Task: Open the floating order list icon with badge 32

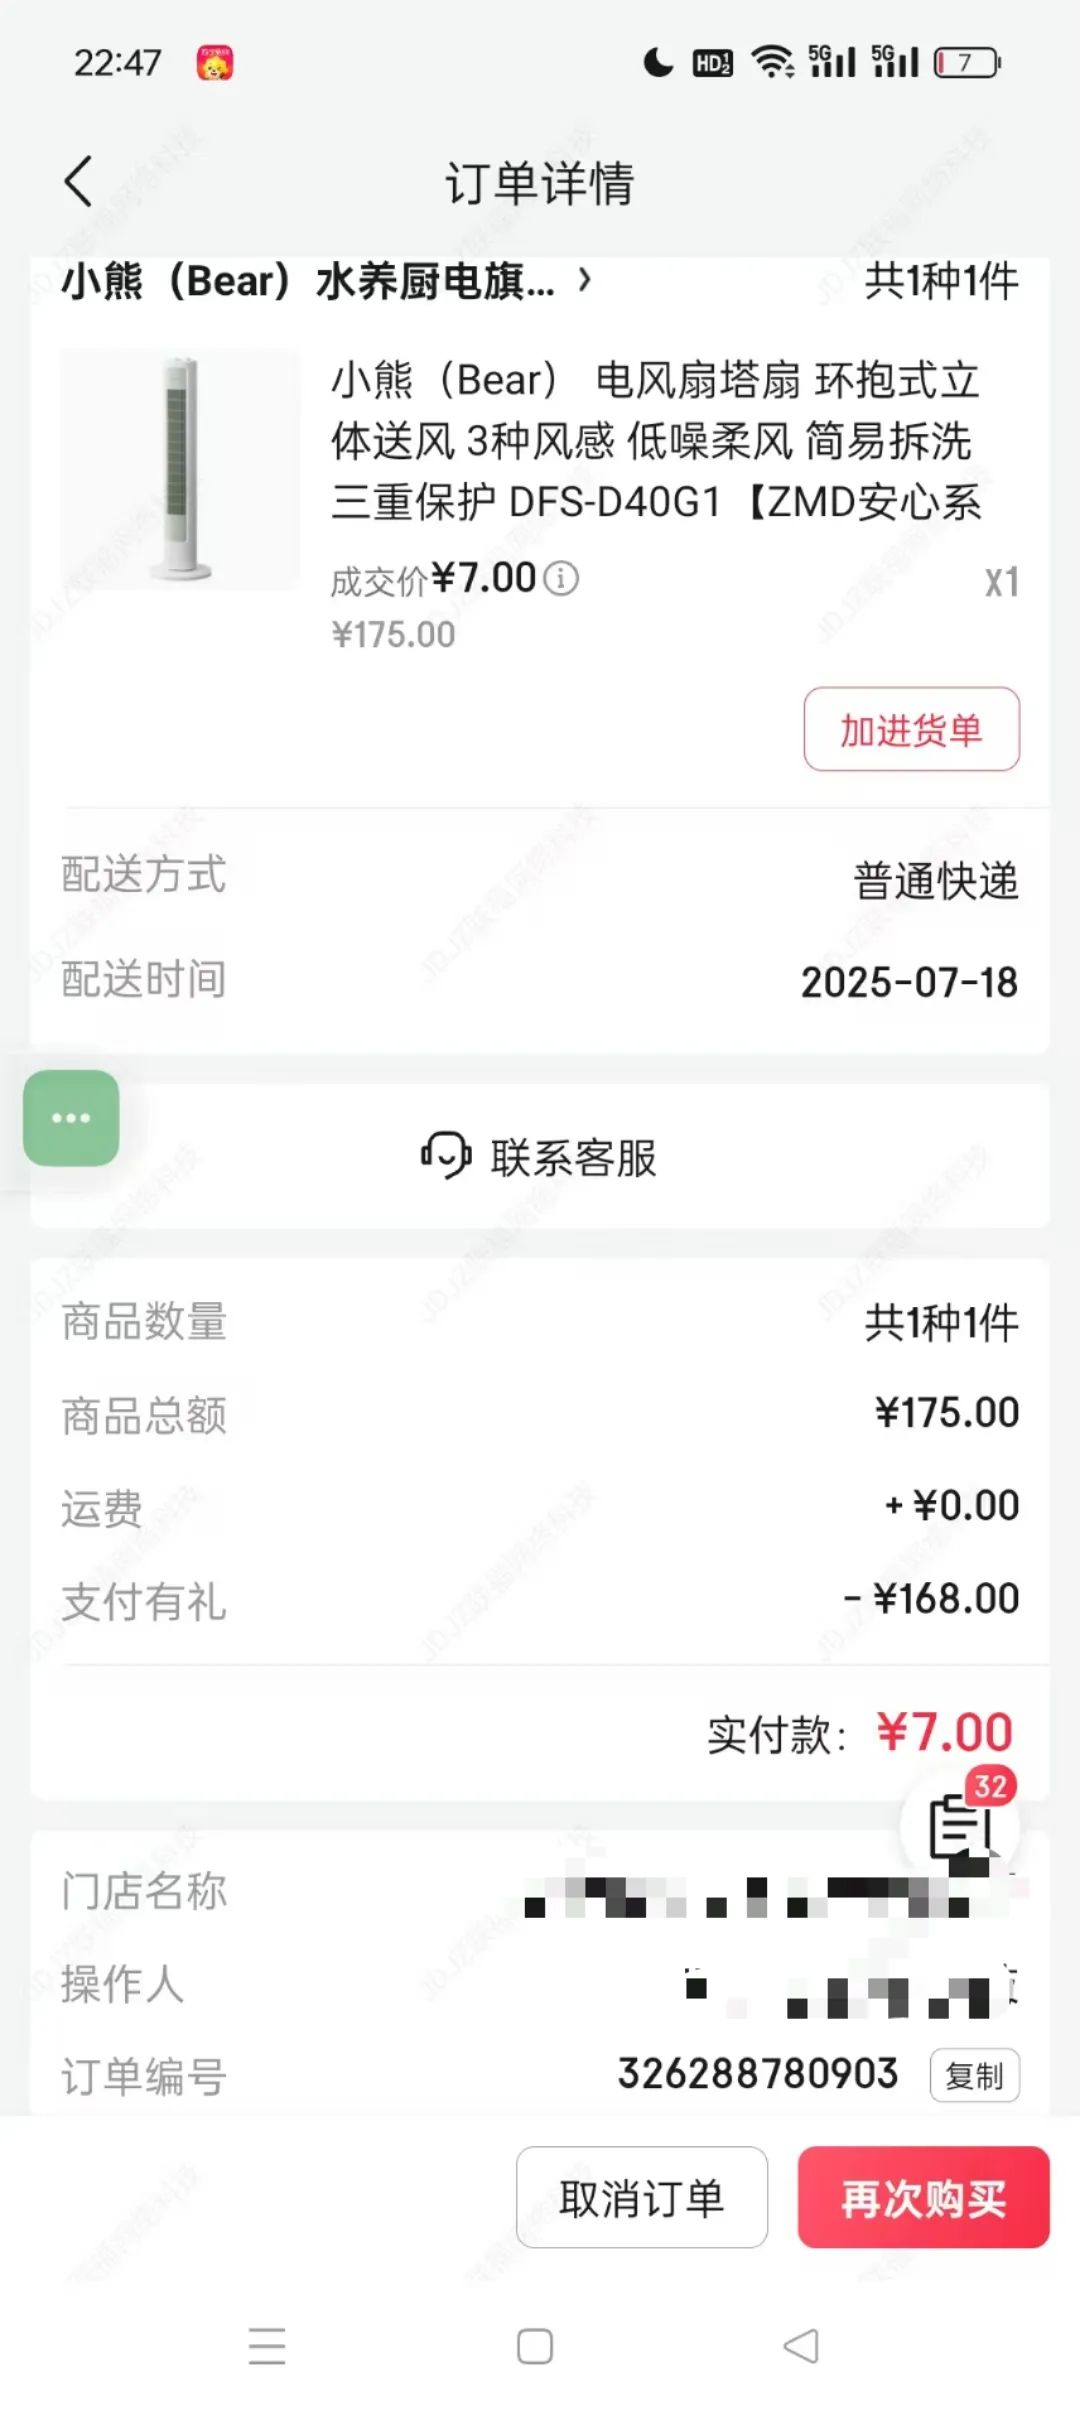Action: tap(960, 1826)
